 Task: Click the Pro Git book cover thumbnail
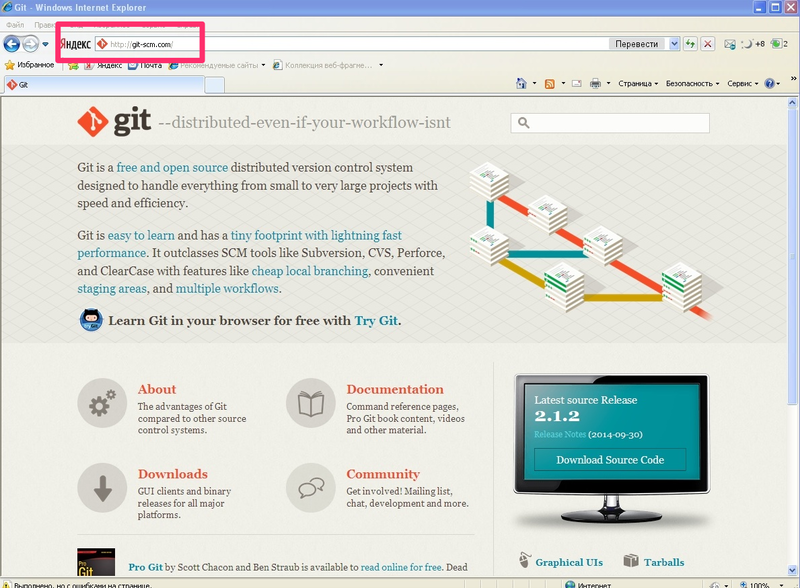point(96,562)
